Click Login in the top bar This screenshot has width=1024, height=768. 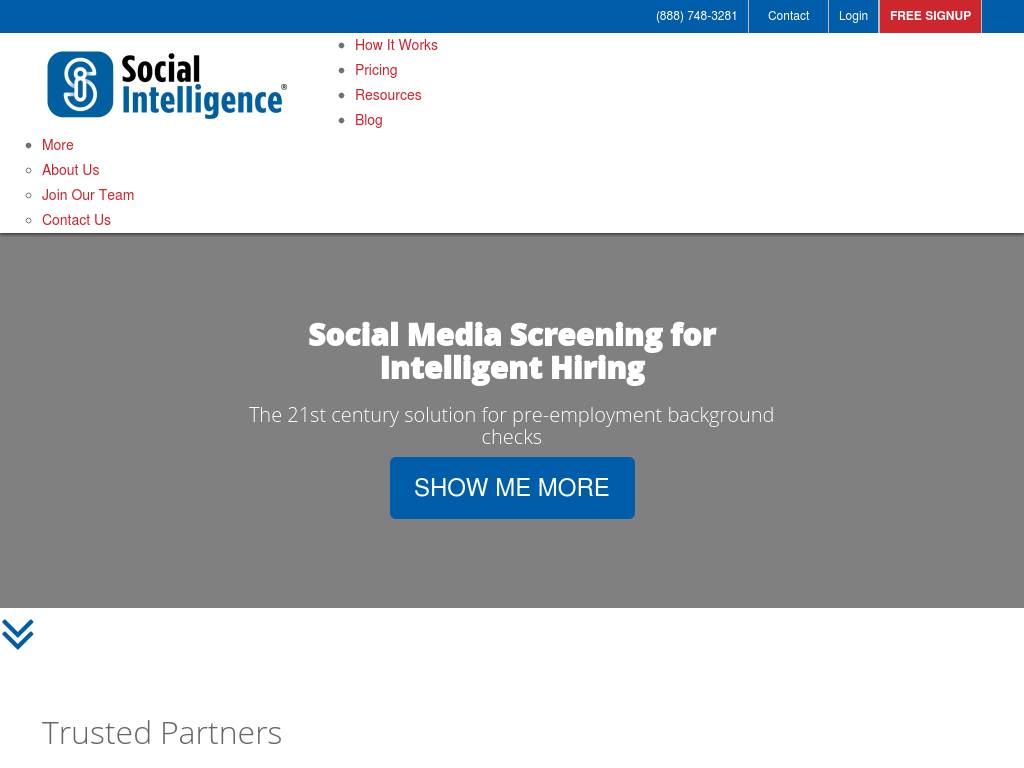coord(853,16)
